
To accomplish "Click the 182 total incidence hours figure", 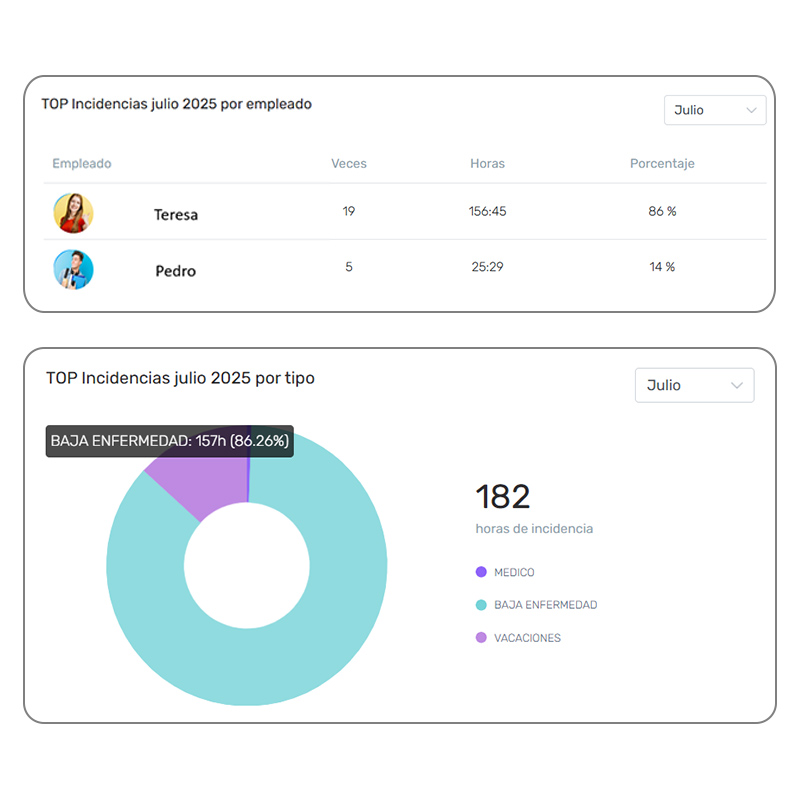I will click(503, 497).
